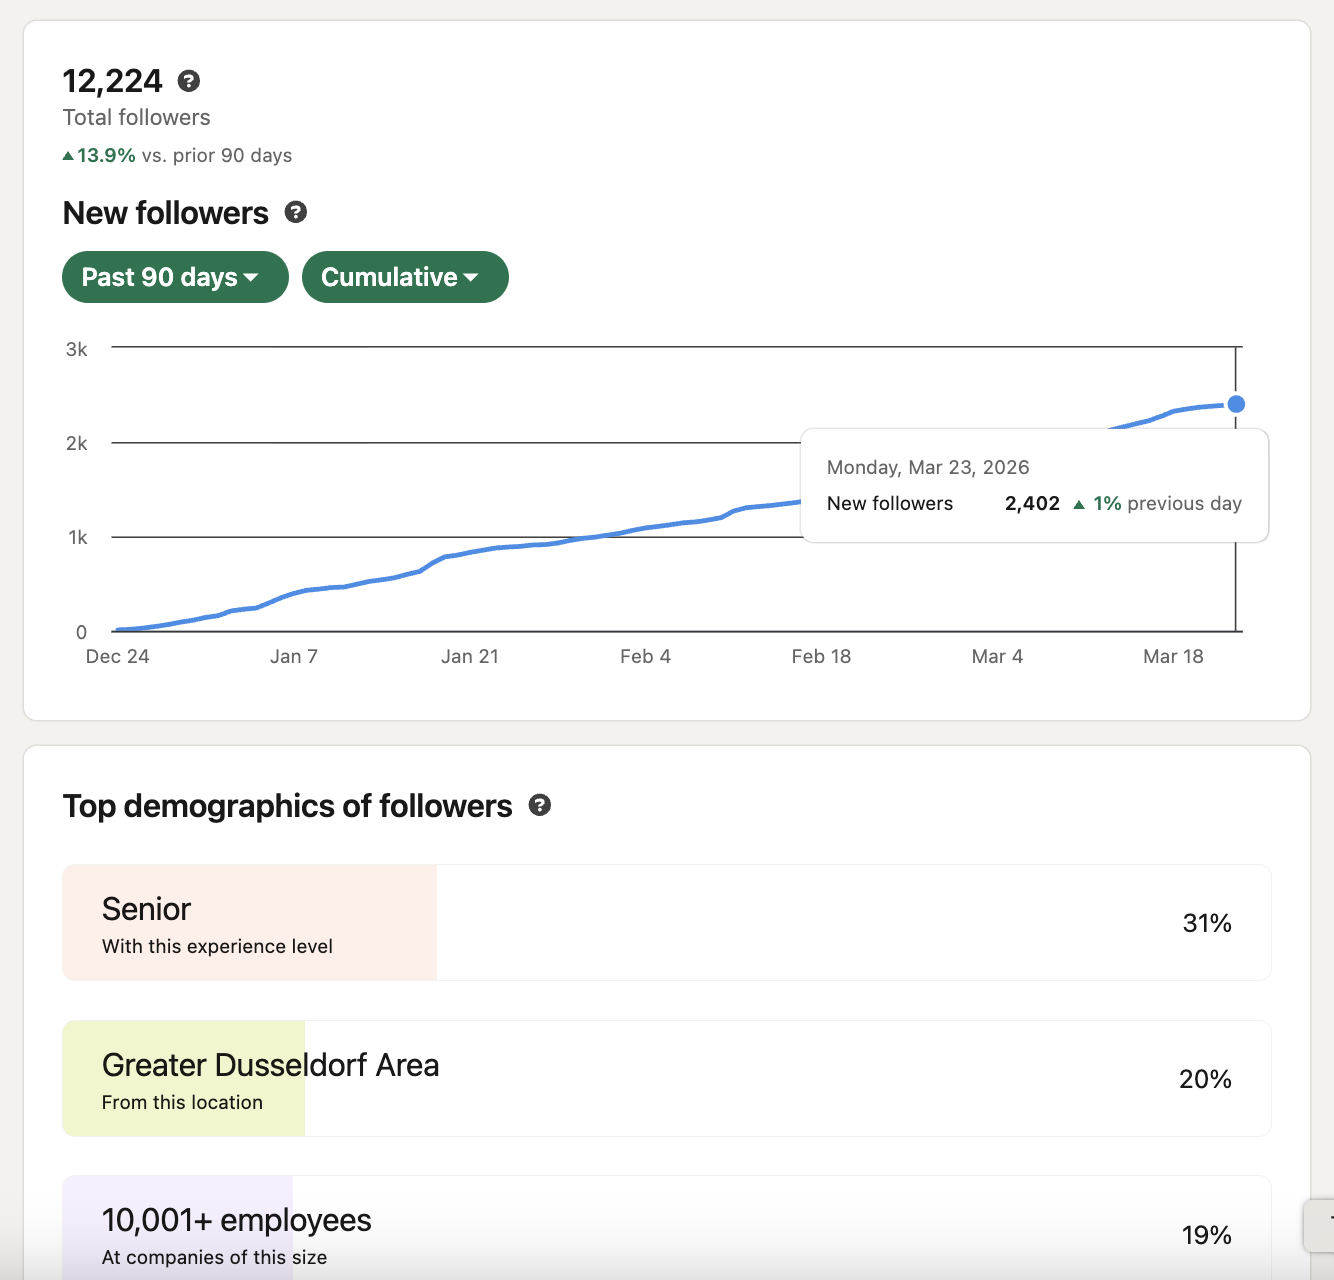Toggle the date range to a different period
1334x1280 pixels.
(175, 277)
